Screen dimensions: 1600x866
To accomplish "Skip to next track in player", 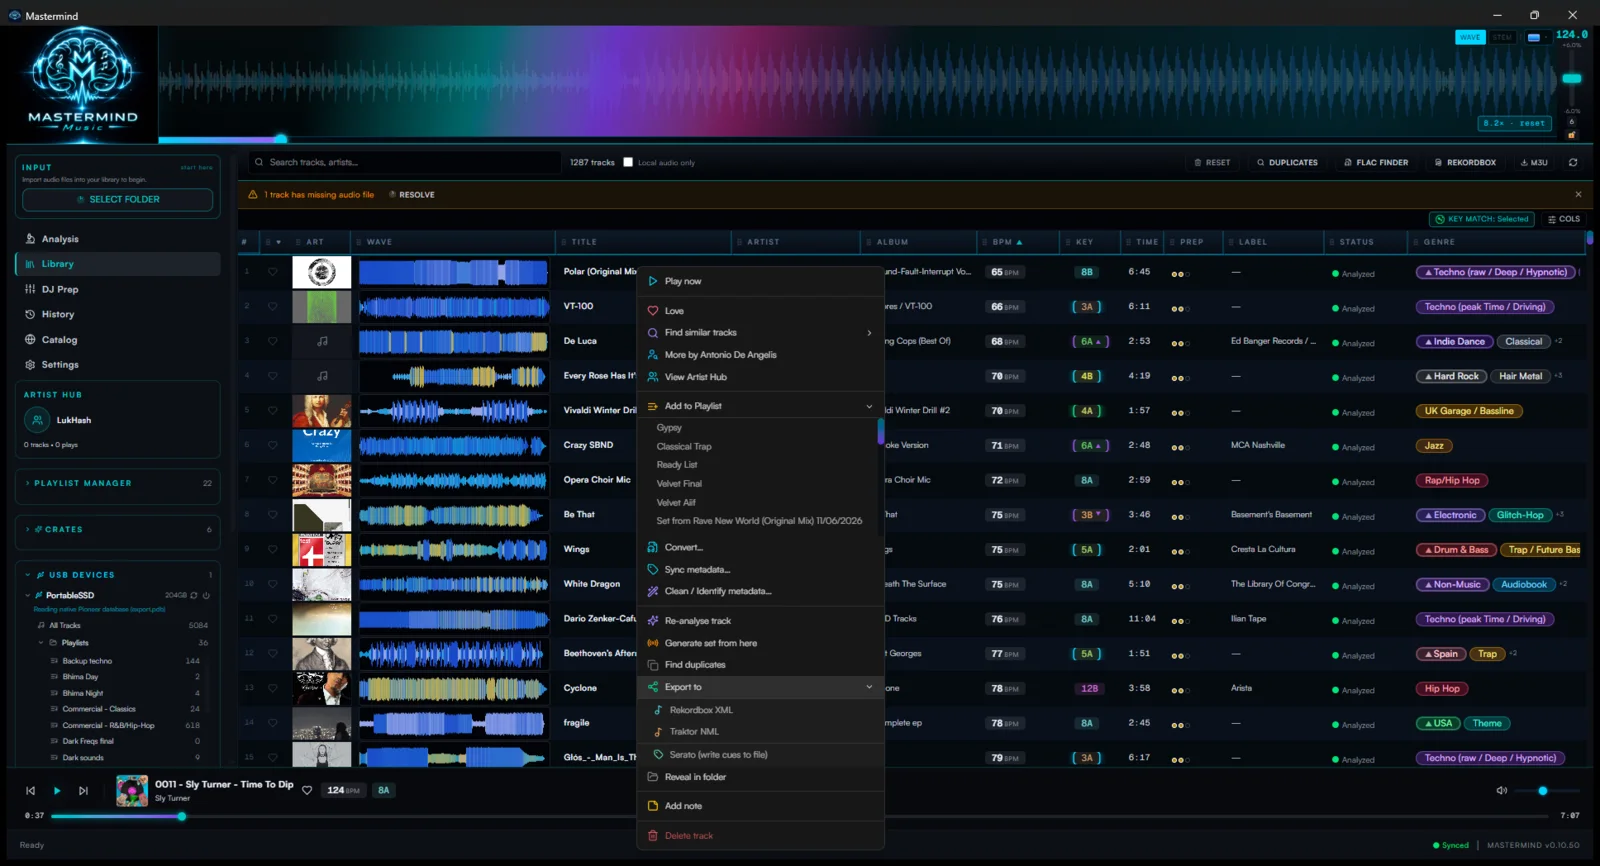I will [83, 791].
